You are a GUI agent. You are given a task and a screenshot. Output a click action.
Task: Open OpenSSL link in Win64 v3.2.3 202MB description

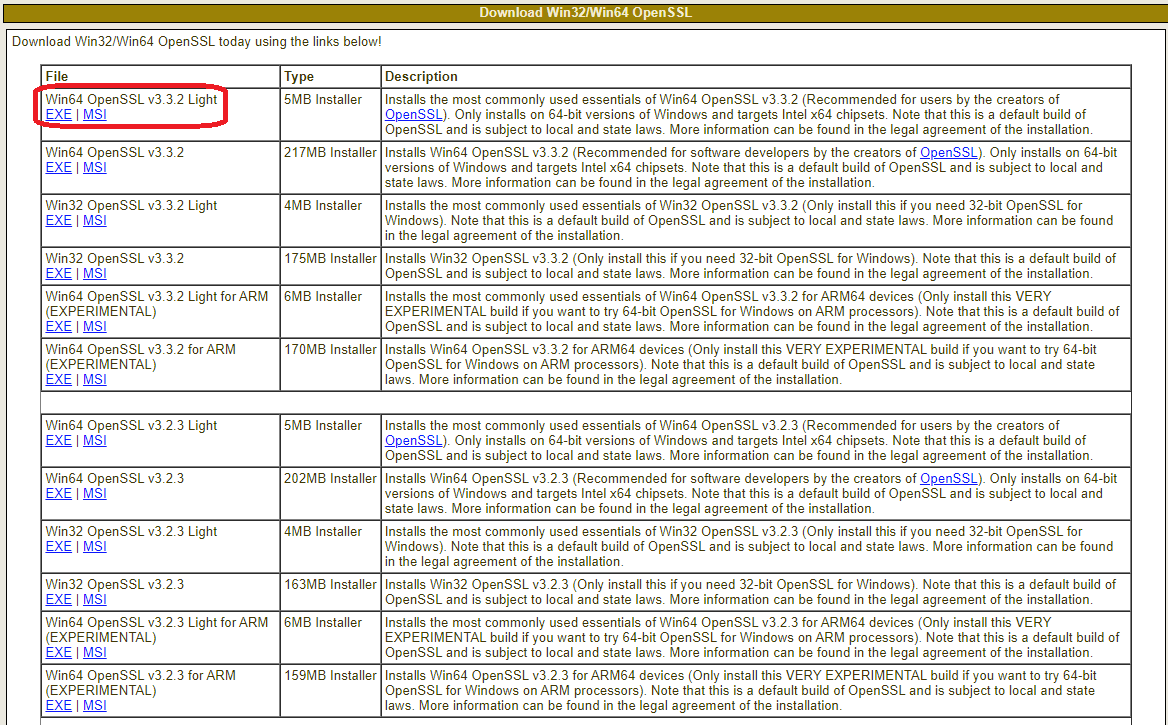(948, 478)
